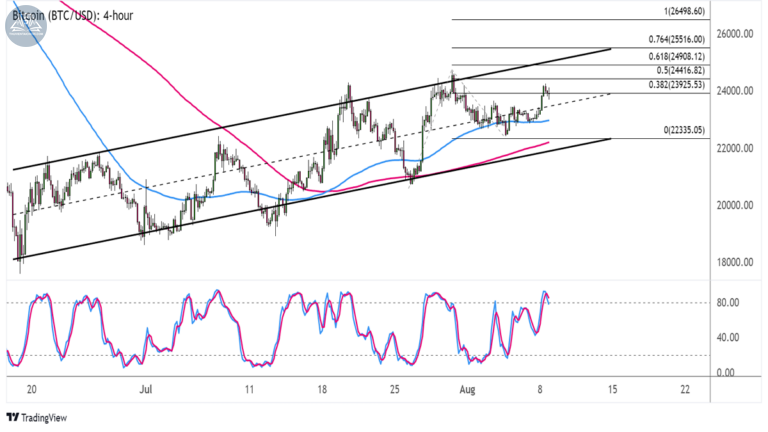Click the 22 date label on time axis
The height and width of the screenshot is (432, 768).
point(685,389)
